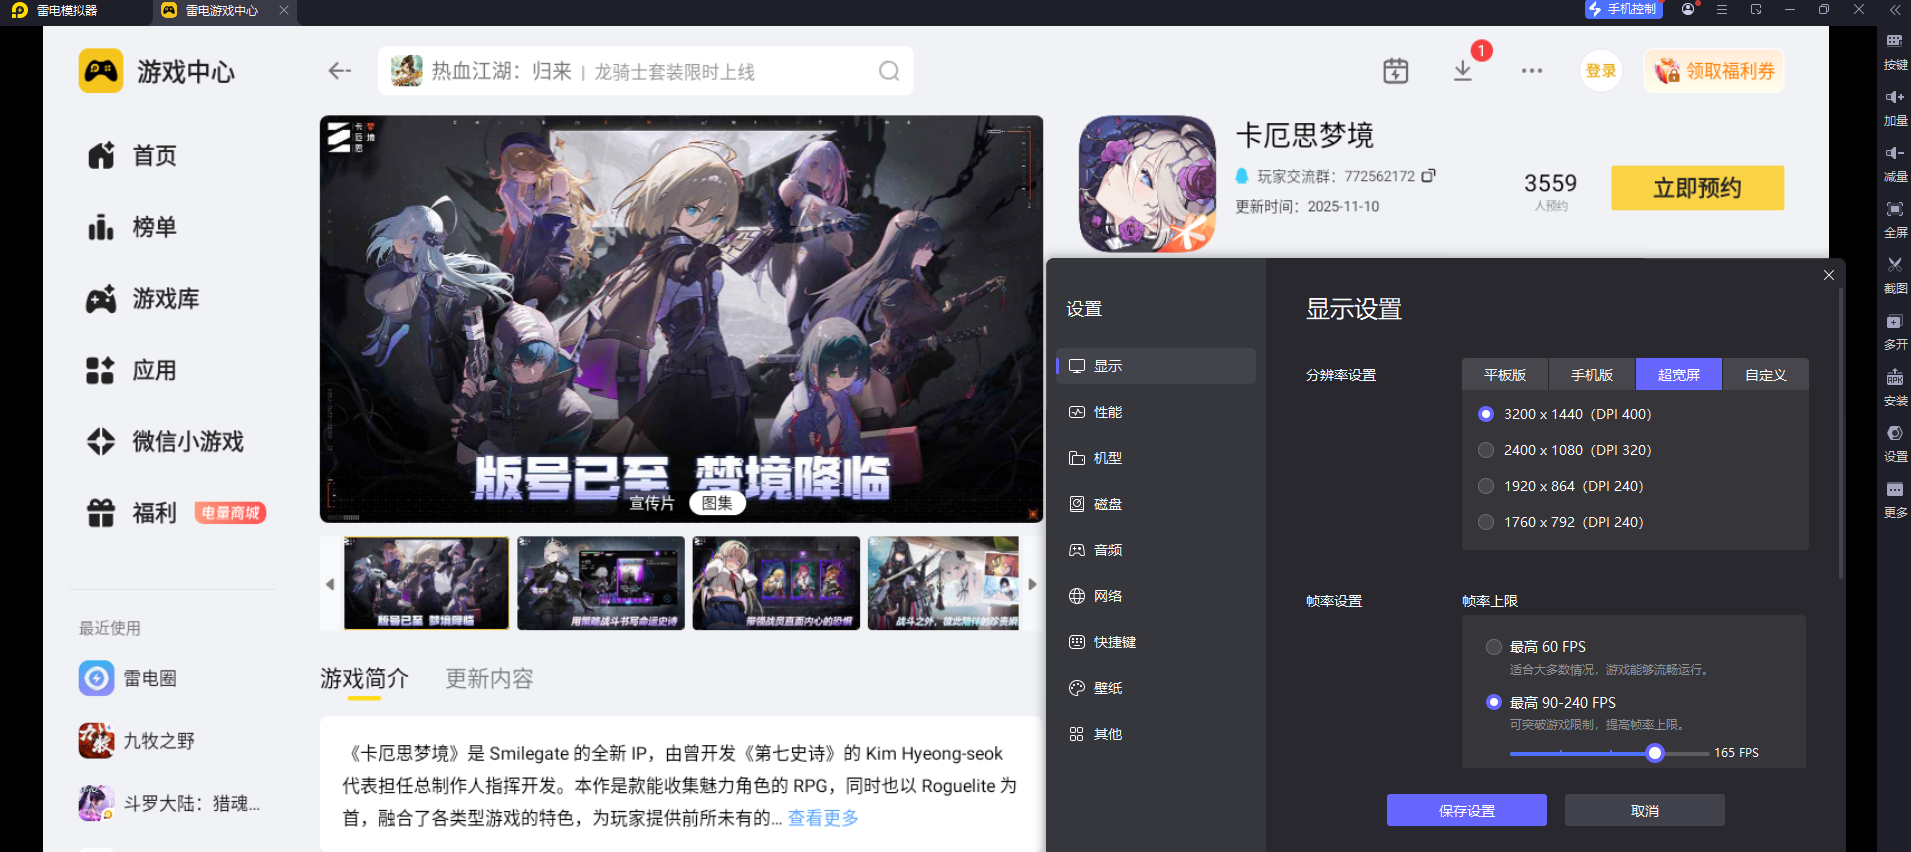1911x852 pixels.
Task: Click the 立即预约 button
Action: click(x=1697, y=188)
